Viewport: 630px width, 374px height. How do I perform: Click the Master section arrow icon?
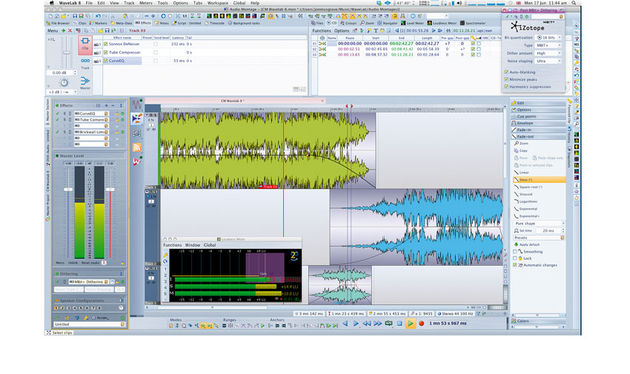pos(85,81)
